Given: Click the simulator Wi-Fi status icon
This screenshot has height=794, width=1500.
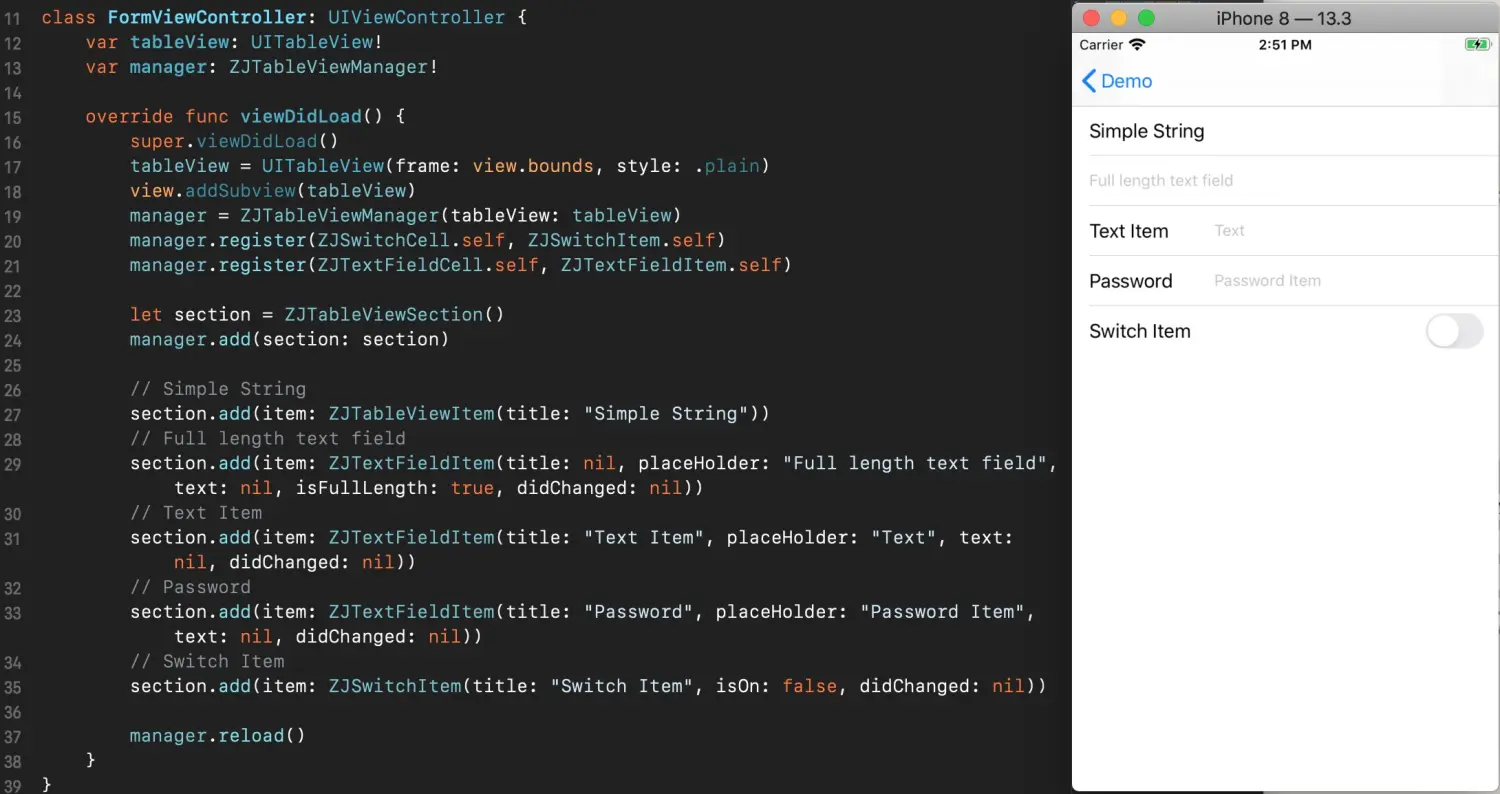Looking at the screenshot, I should pyautogui.click(x=1137, y=45).
